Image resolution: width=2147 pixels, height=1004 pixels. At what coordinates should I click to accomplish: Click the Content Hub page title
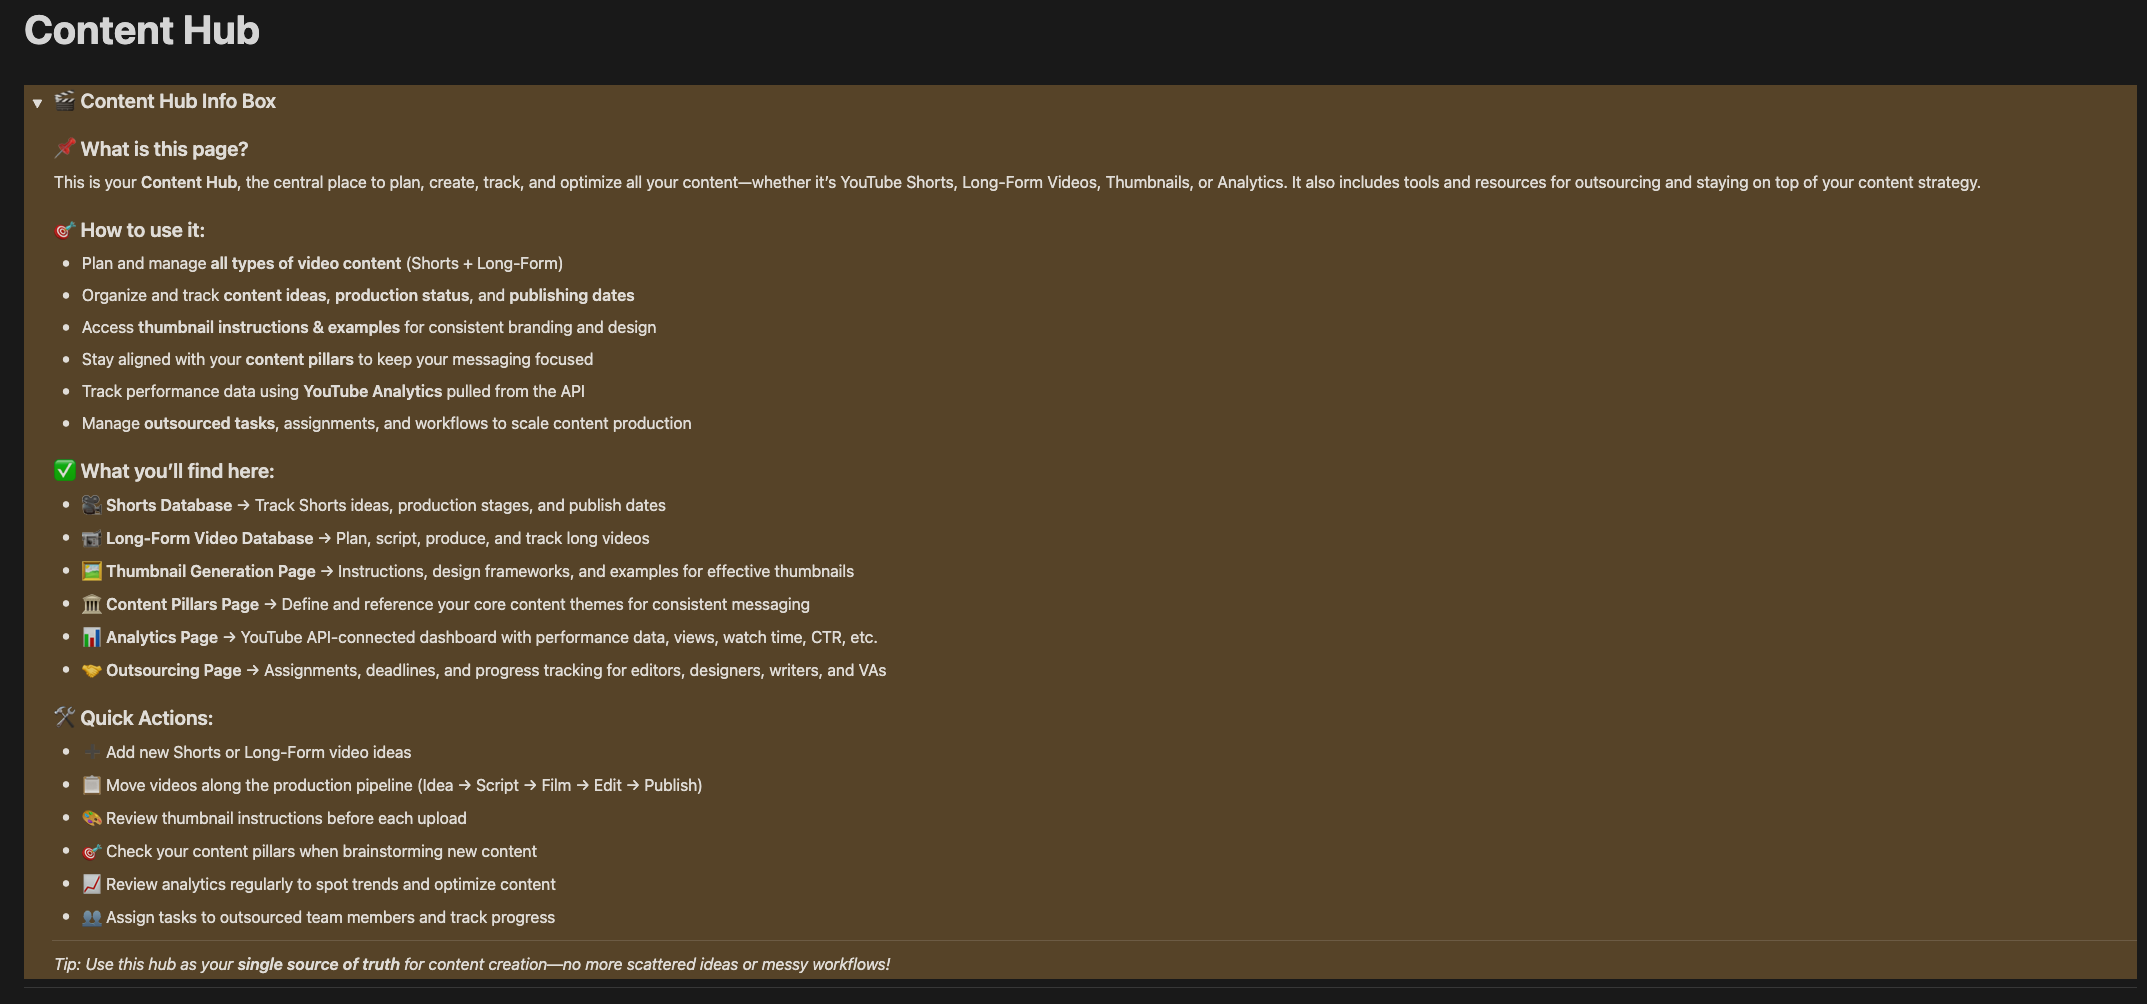(142, 31)
